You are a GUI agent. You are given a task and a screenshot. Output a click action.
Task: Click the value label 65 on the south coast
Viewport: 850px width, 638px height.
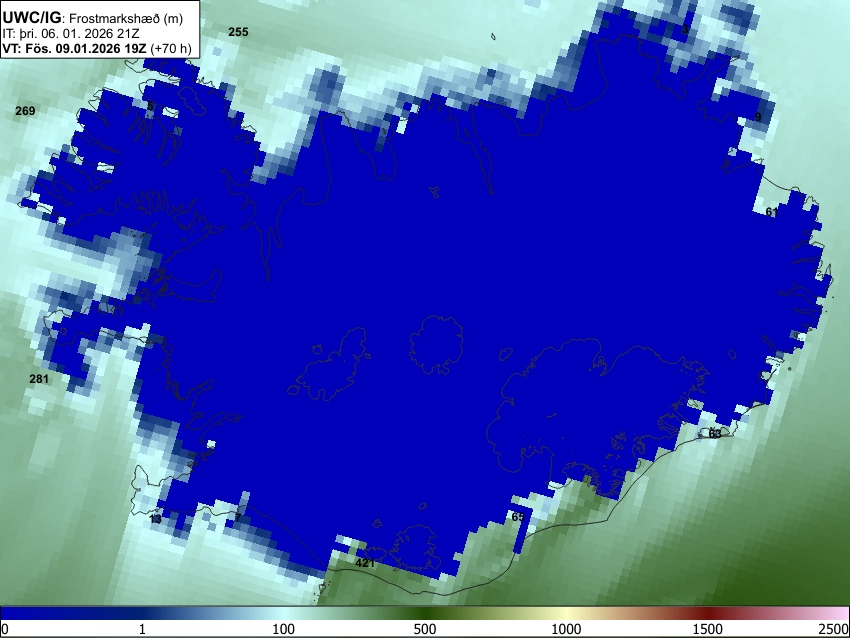coord(518,517)
